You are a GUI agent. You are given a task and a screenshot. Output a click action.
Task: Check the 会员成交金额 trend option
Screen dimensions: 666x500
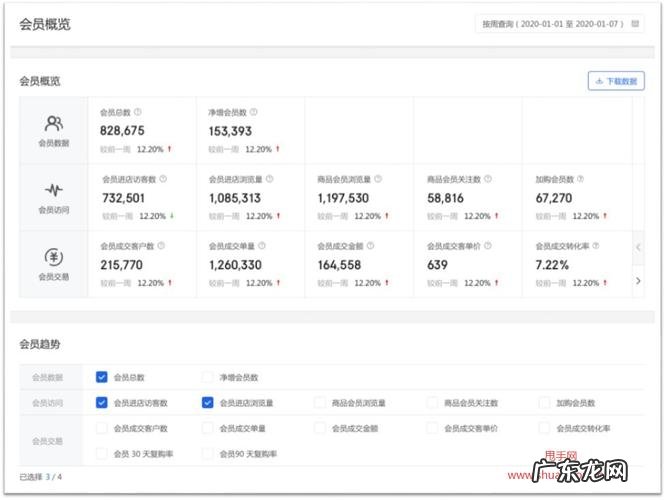[x=321, y=428]
